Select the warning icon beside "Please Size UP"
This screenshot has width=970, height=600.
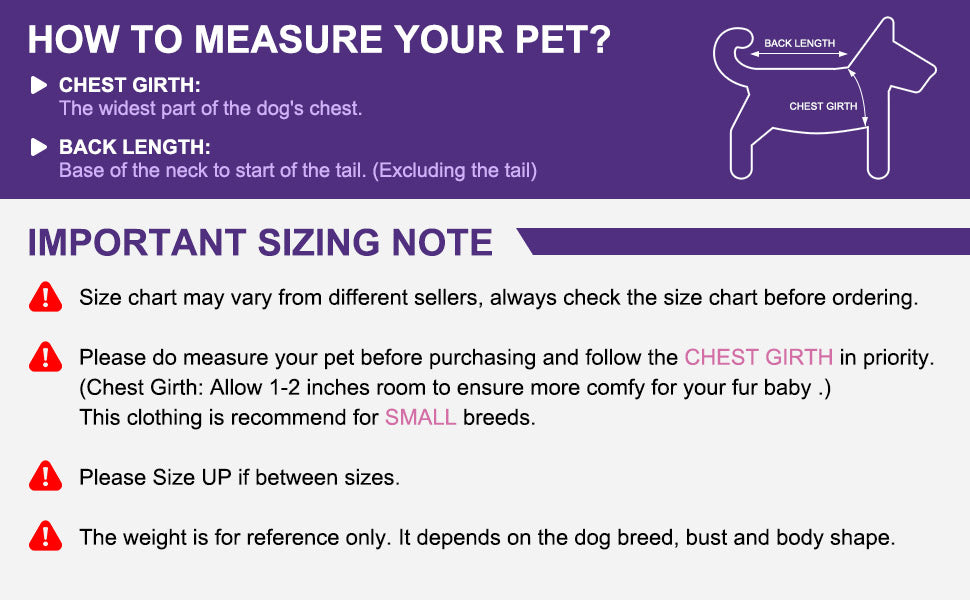pos(45,476)
